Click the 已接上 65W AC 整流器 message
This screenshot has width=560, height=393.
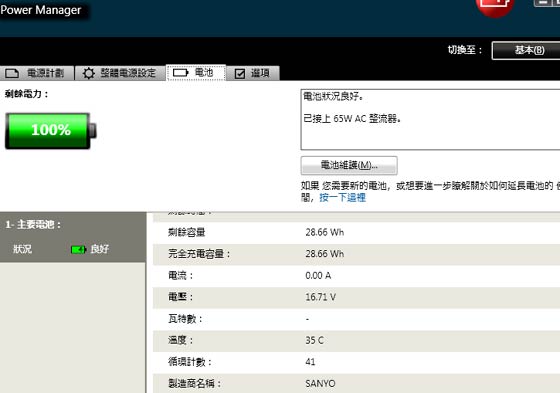(x=352, y=119)
